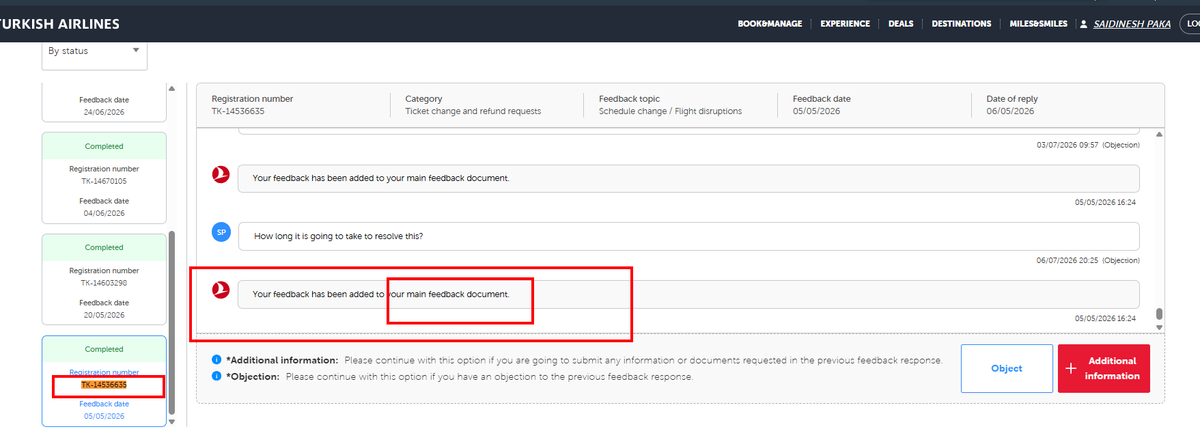The image size is (1200, 442).
Task: Open the MILES&SMILES menu
Action: pos(1038,24)
